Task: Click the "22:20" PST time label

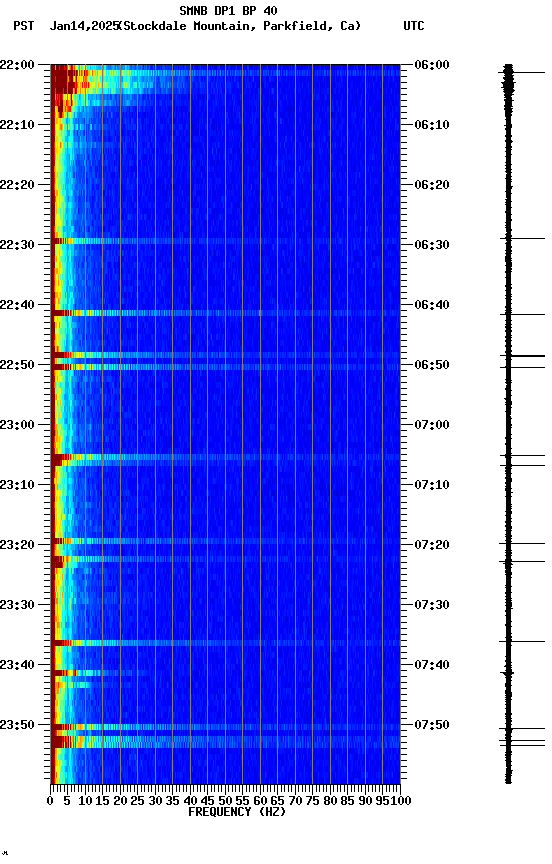Action: point(17,185)
